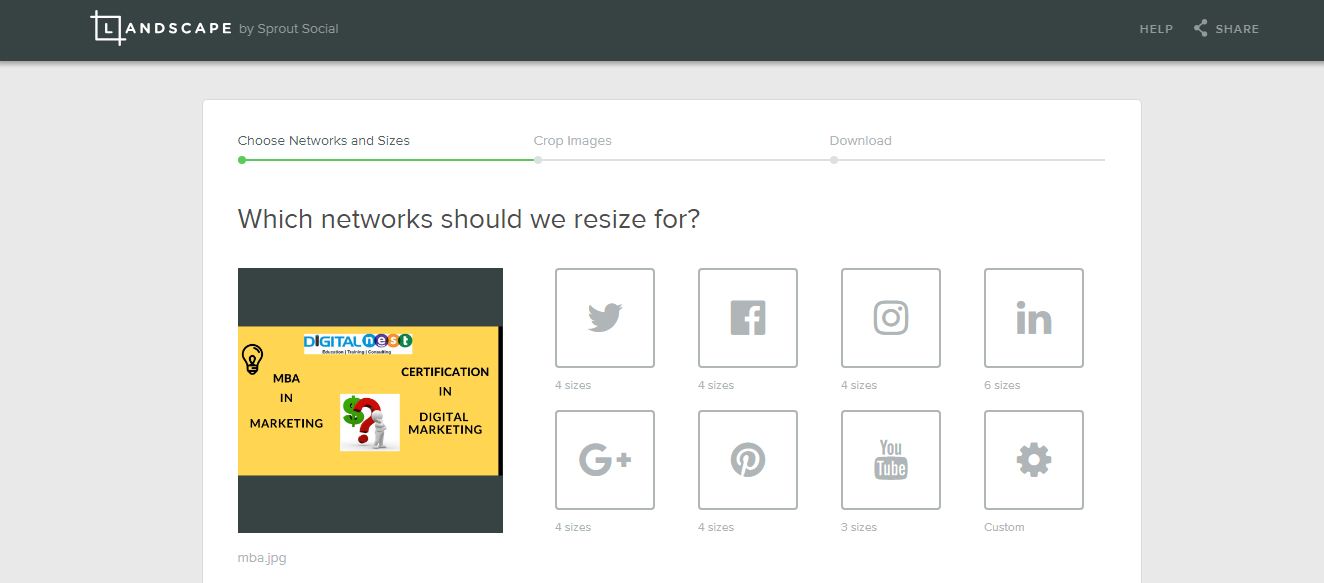Viewport: 1324px width, 583px height.
Task: Click the Download progress dot
Action: point(834,160)
